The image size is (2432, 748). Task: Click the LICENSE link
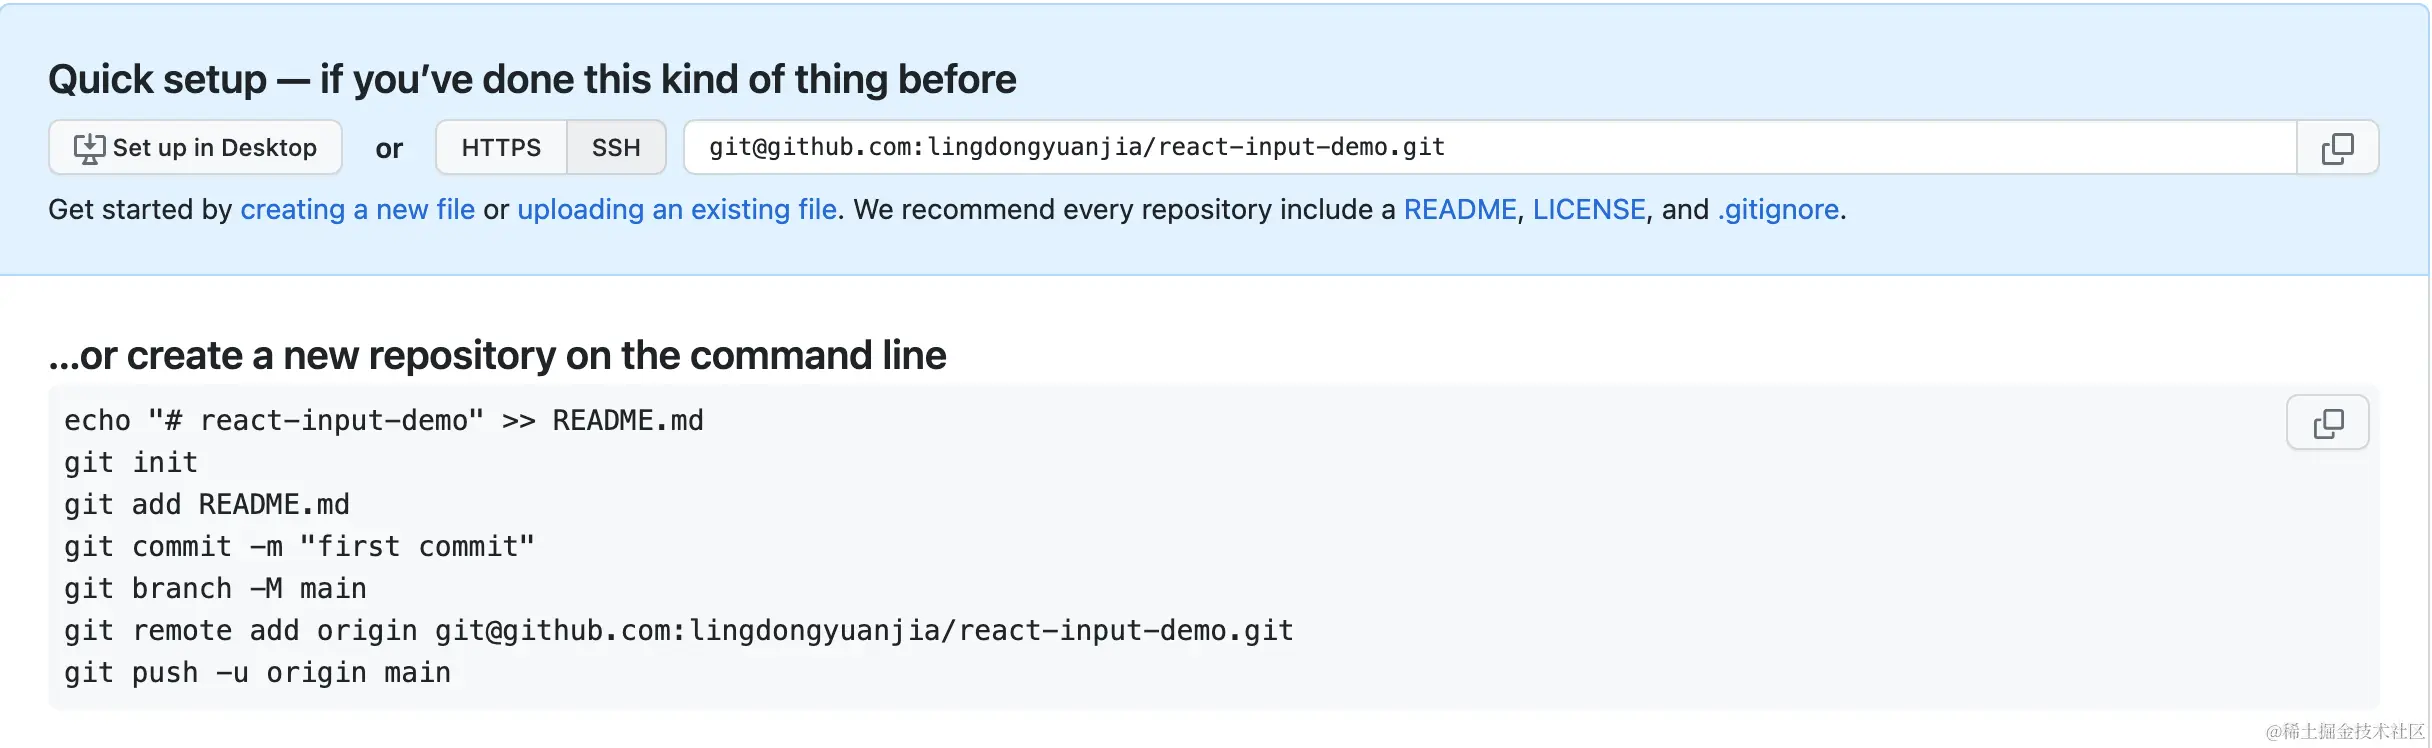(1588, 209)
